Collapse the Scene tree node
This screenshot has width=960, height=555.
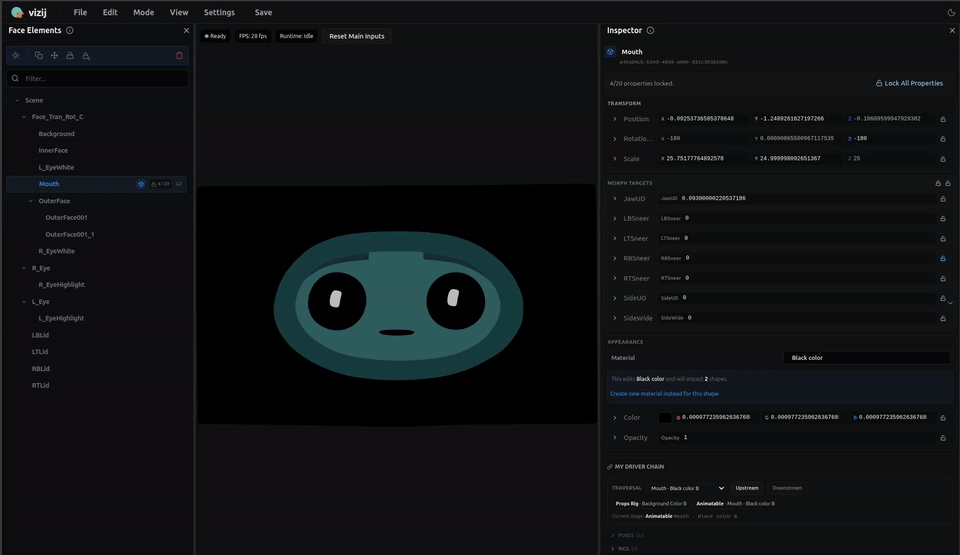tap(17, 100)
